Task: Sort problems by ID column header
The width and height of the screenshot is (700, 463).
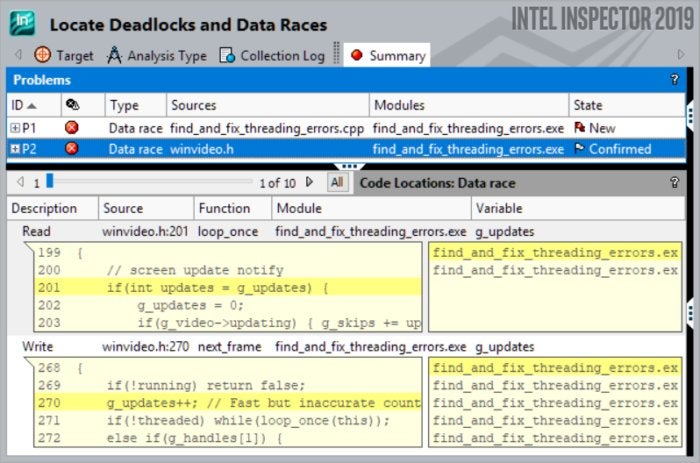Action: tap(34, 105)
